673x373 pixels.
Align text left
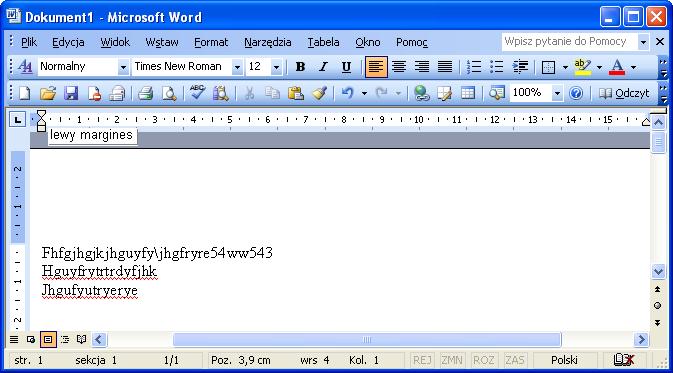pyautogui.click(x=376, y=67)
